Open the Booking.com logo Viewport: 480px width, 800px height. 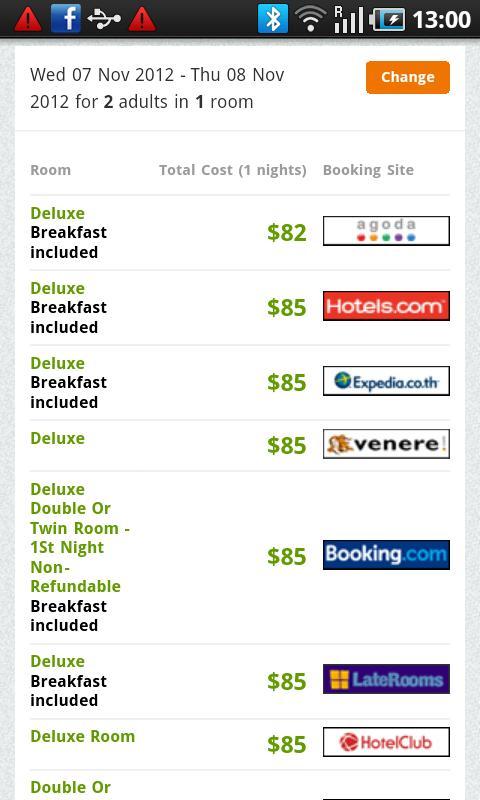click(x=386, y=555)
